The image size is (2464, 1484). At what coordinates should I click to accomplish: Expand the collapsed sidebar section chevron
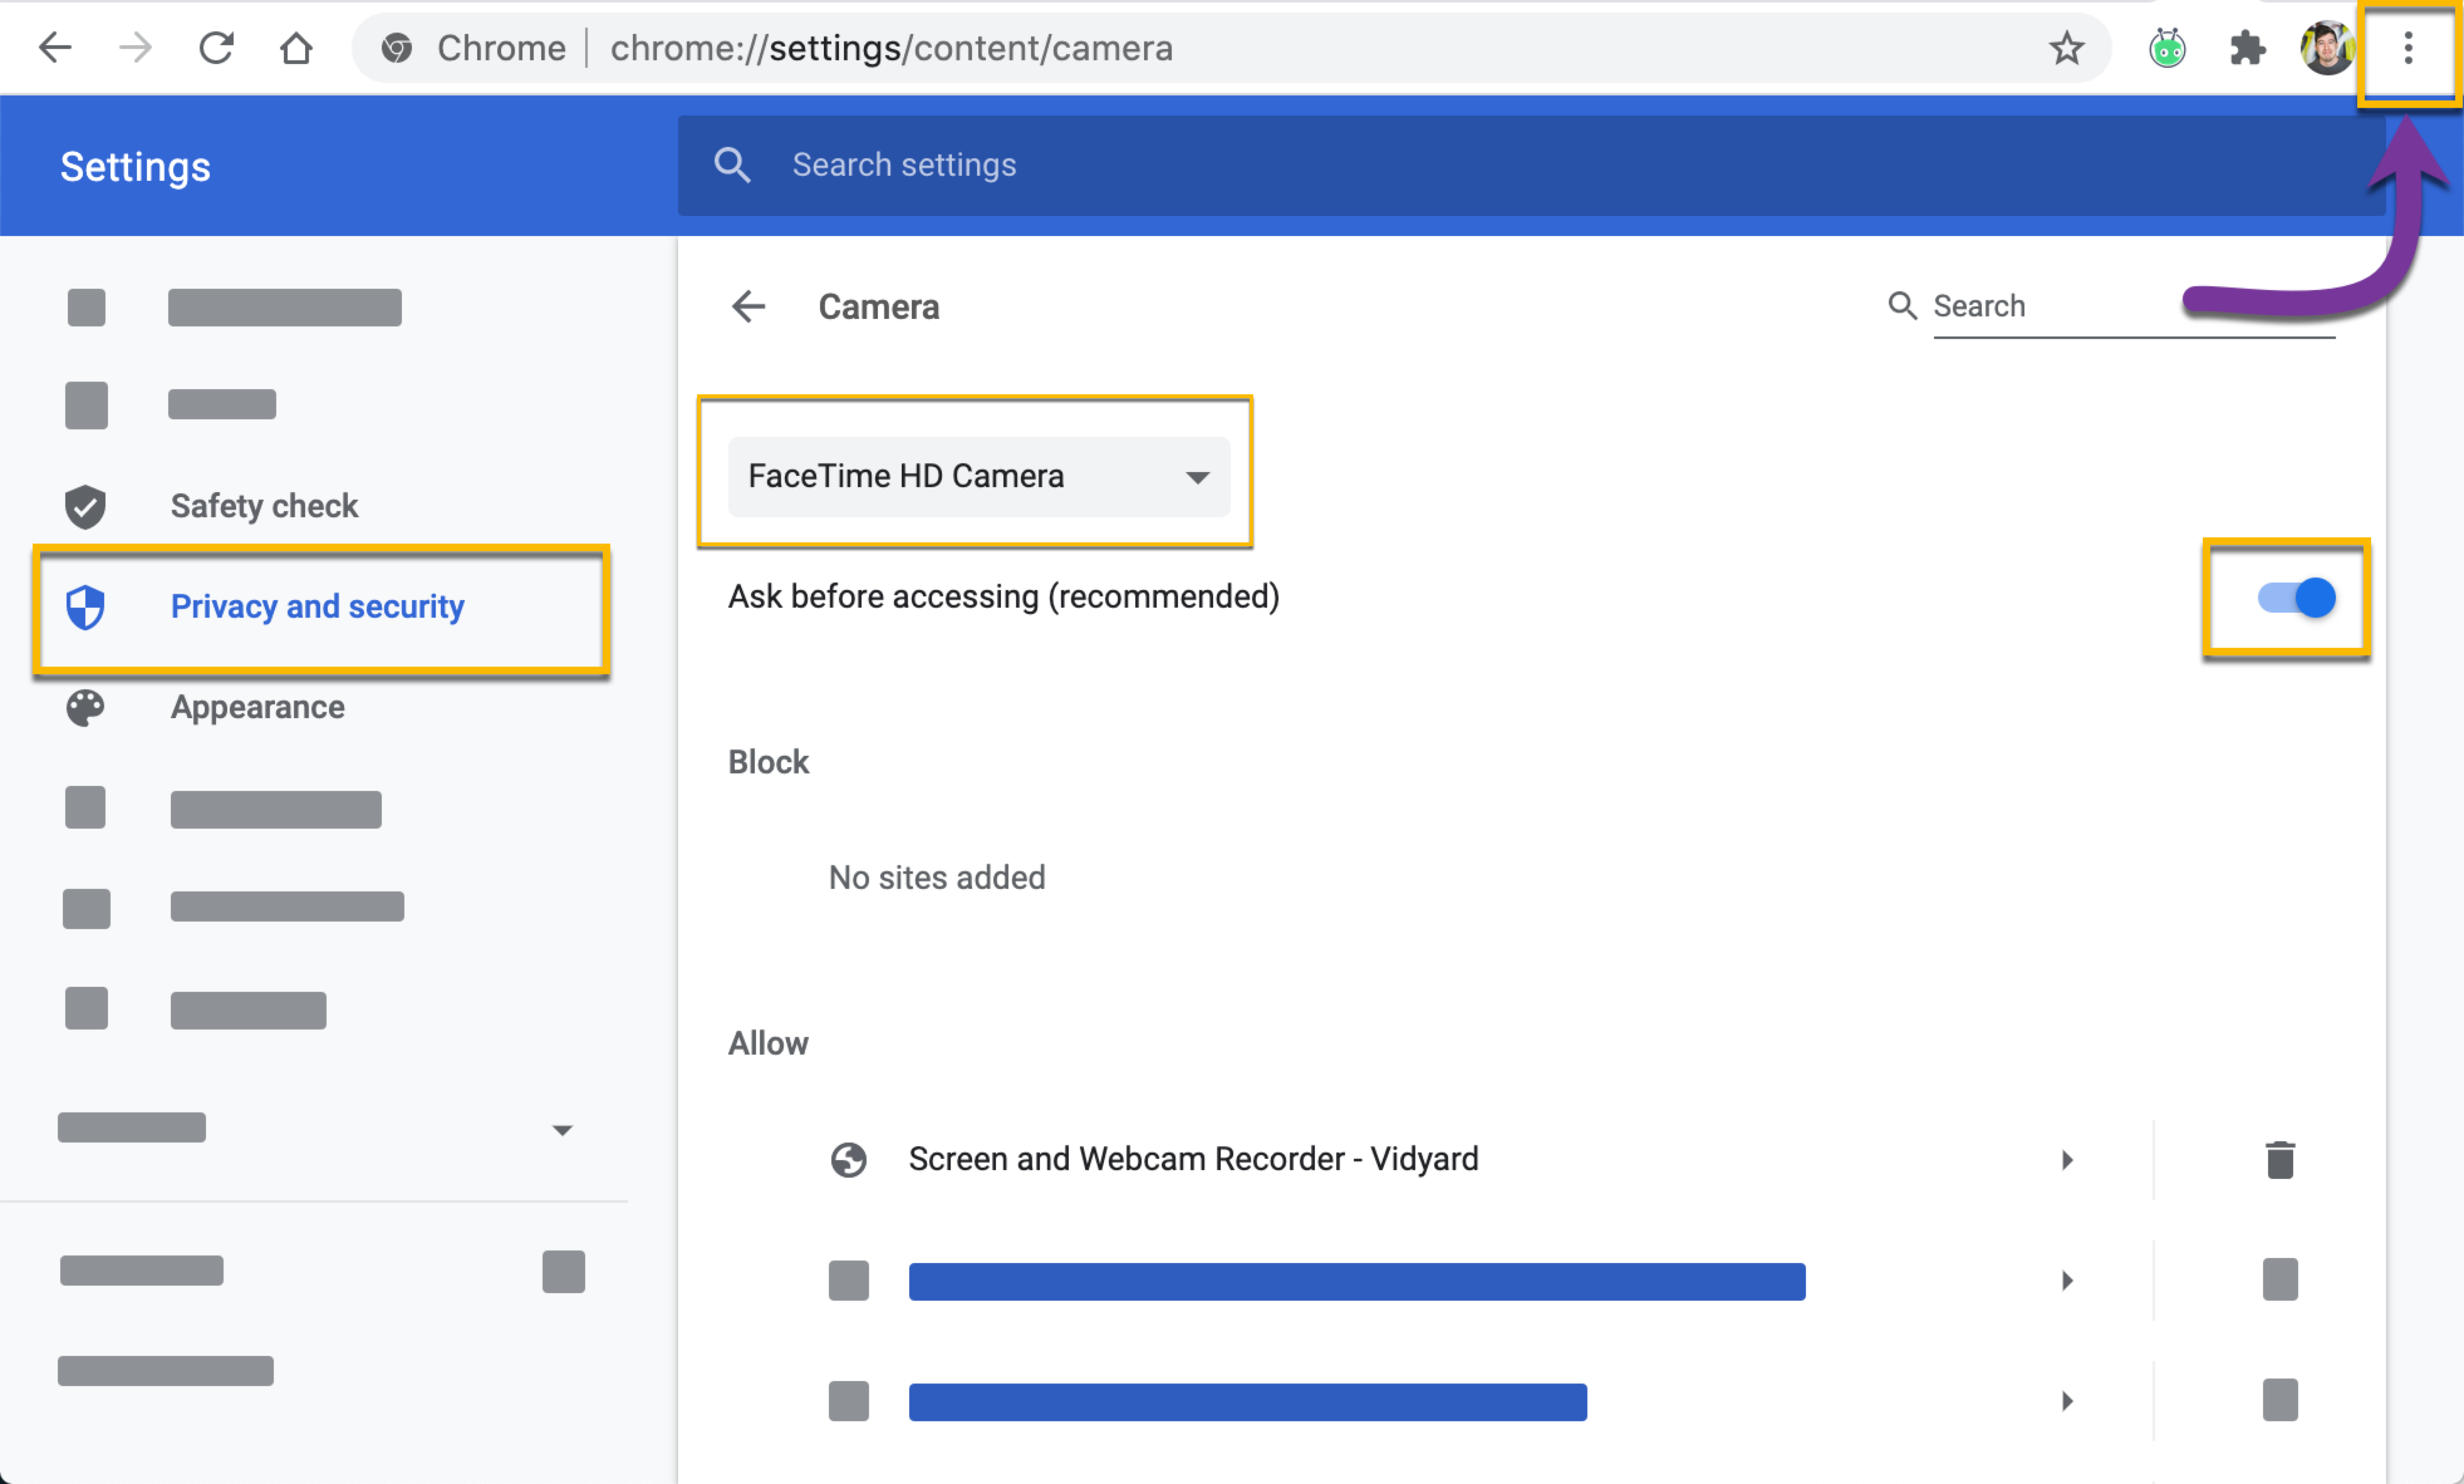(563, 1129)
